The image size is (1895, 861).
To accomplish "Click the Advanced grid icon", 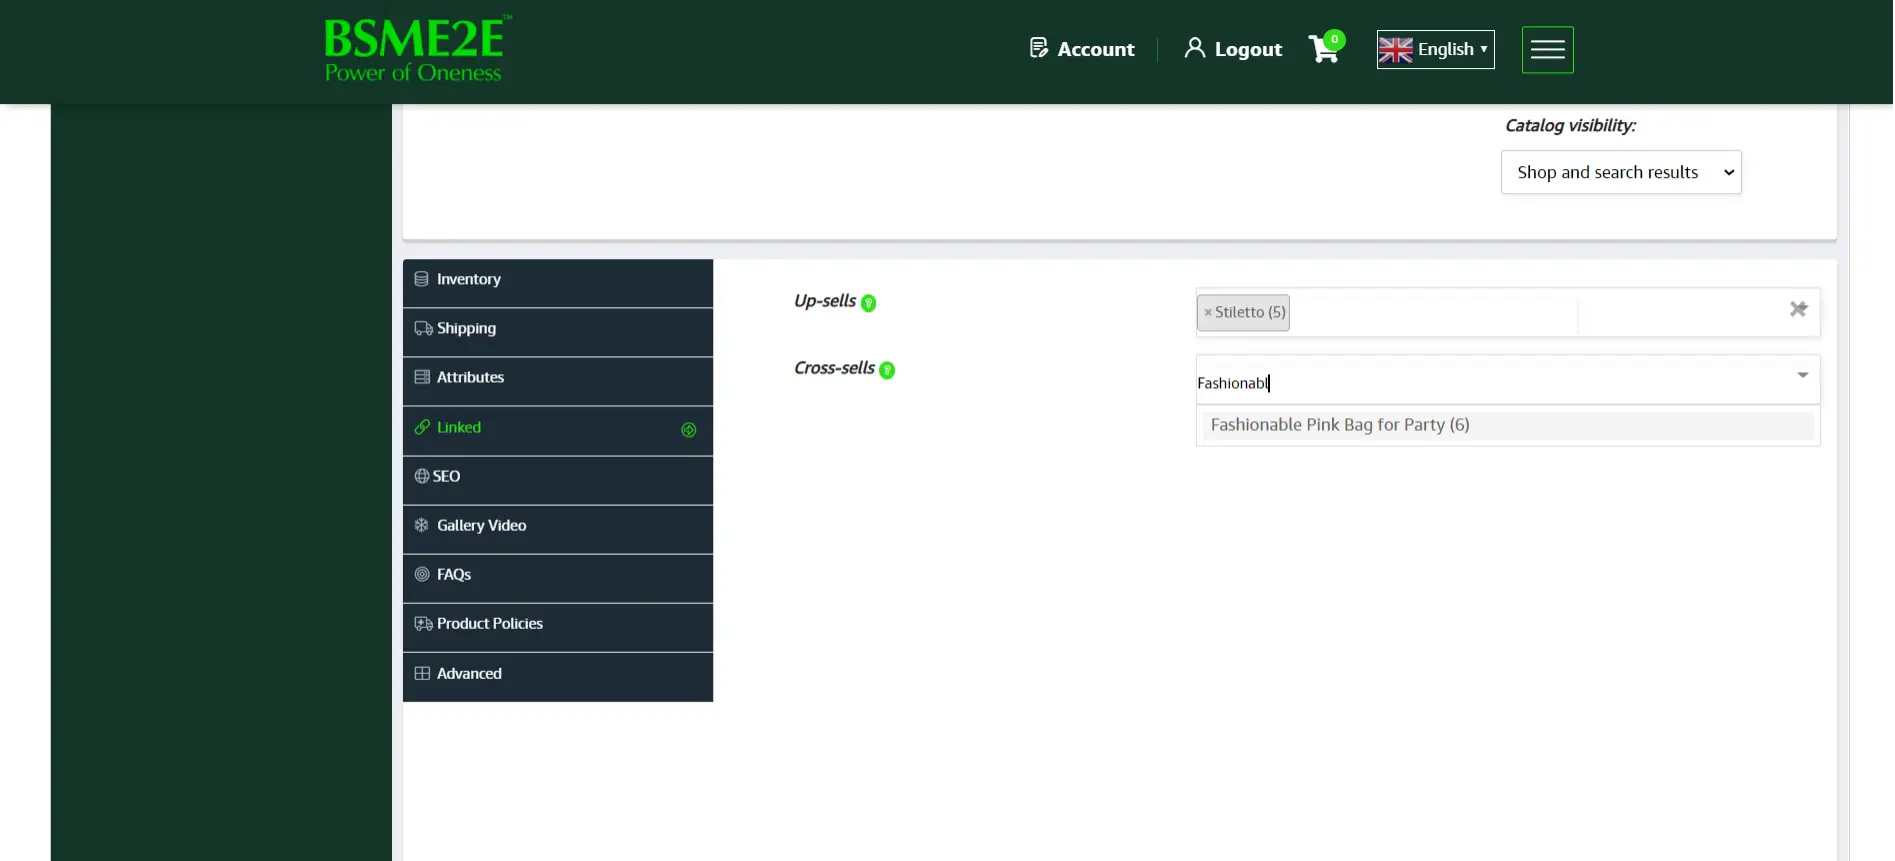I will pyautogui.click(x=422, y=673).
